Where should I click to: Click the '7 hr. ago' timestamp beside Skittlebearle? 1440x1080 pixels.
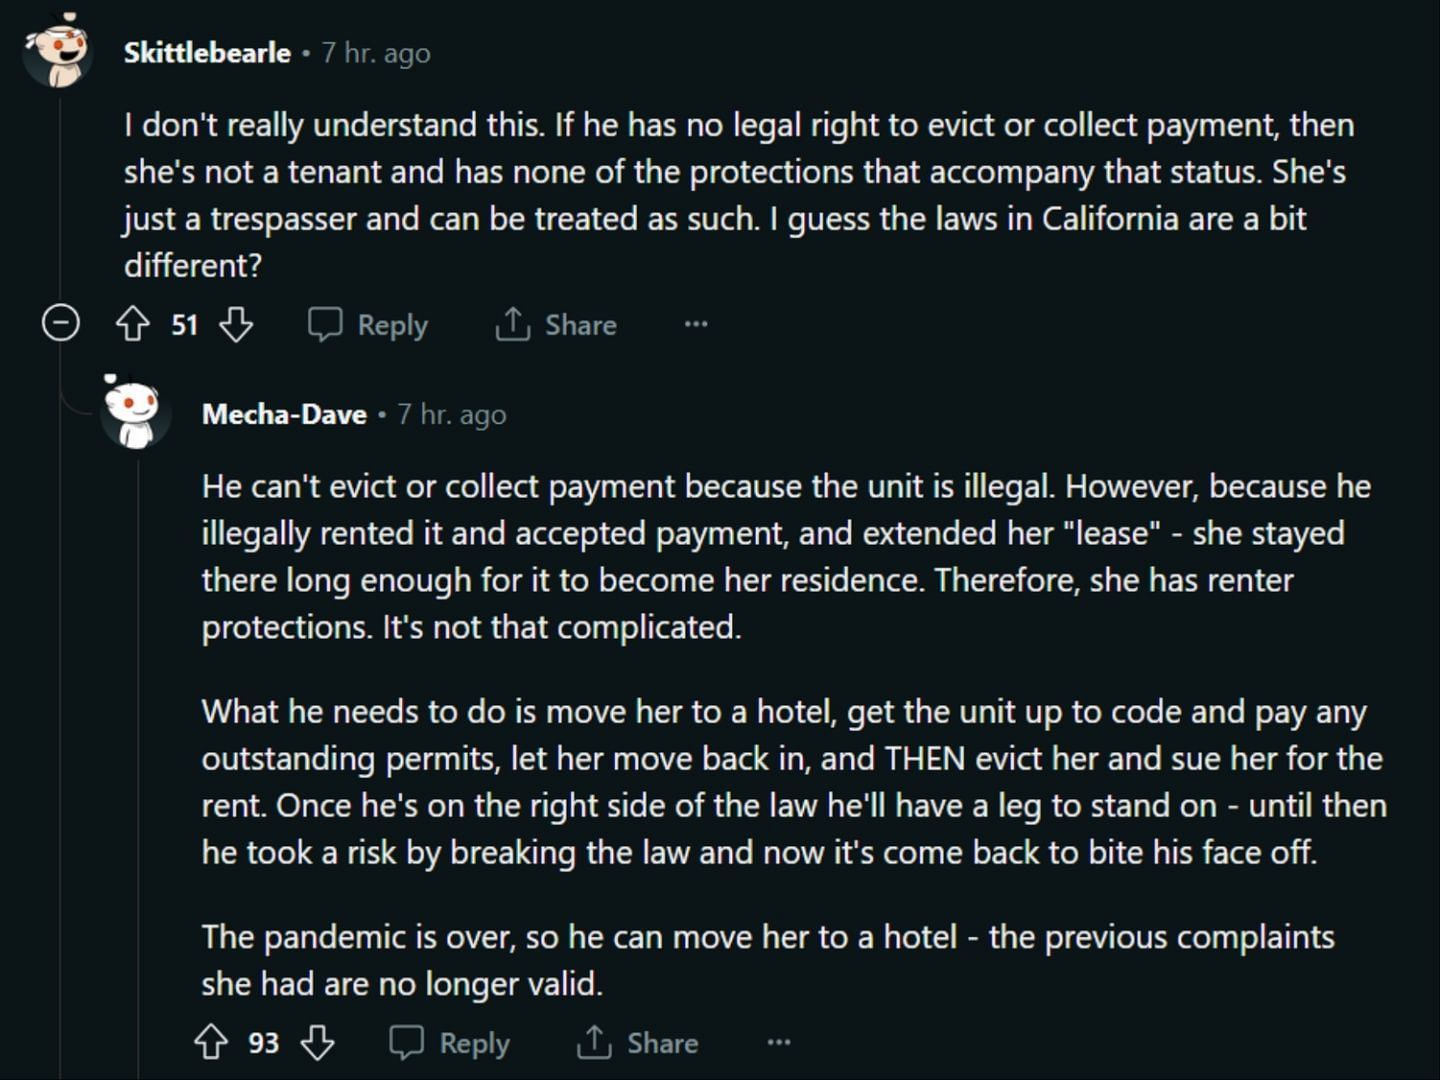(x=376, y=53)
